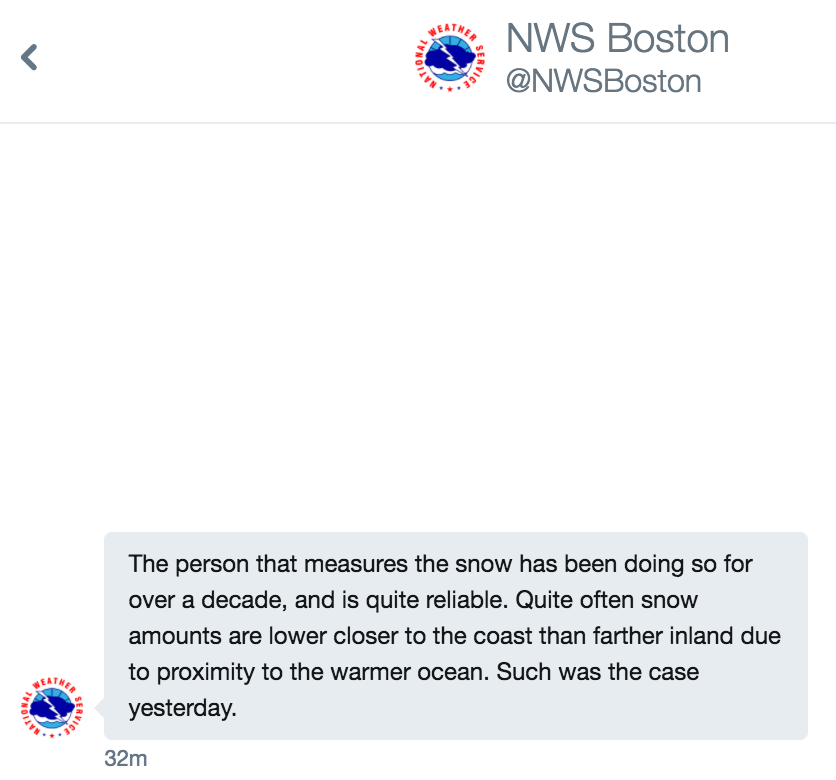The width and height of the screenshot is (836, 780).
Task: Go back using the left chevron arrow
Action: pyautogui.click(x=29, y=57)
